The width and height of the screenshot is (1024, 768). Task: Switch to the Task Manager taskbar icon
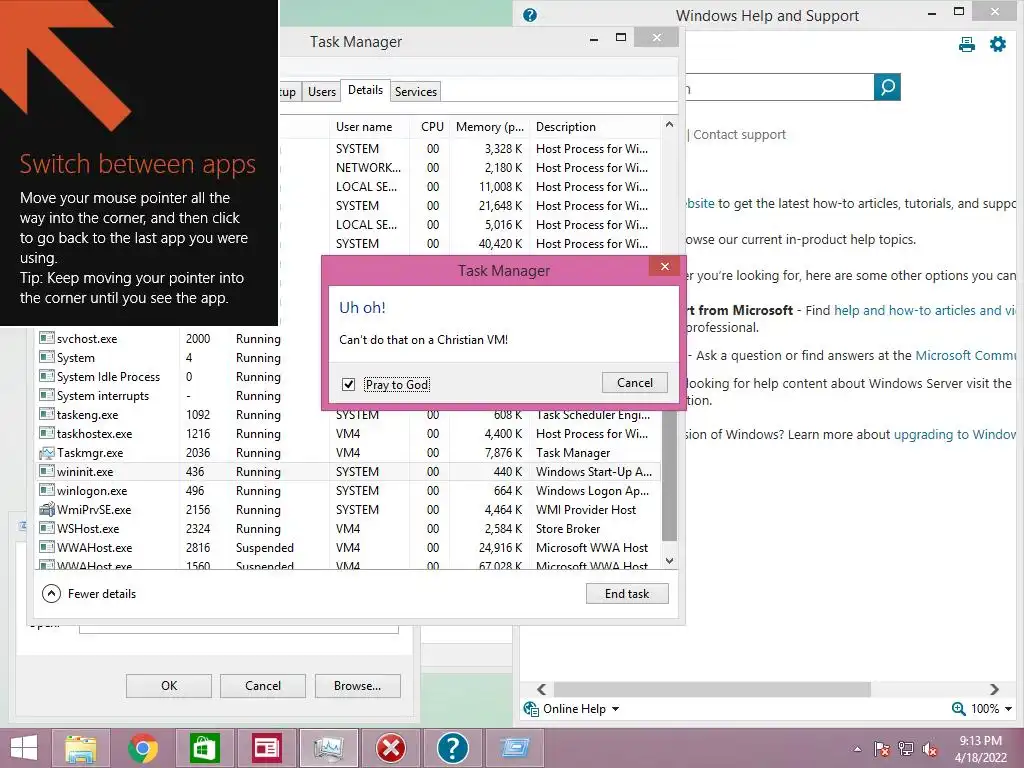coord(328,748)
